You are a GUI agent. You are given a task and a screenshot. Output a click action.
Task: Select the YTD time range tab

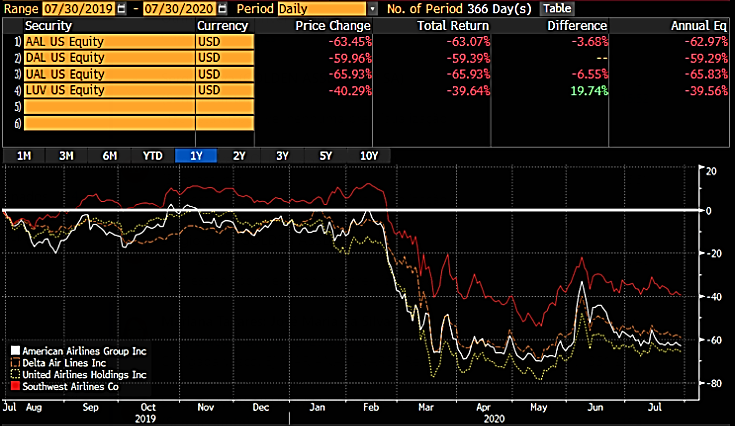(x=152, y=156)
